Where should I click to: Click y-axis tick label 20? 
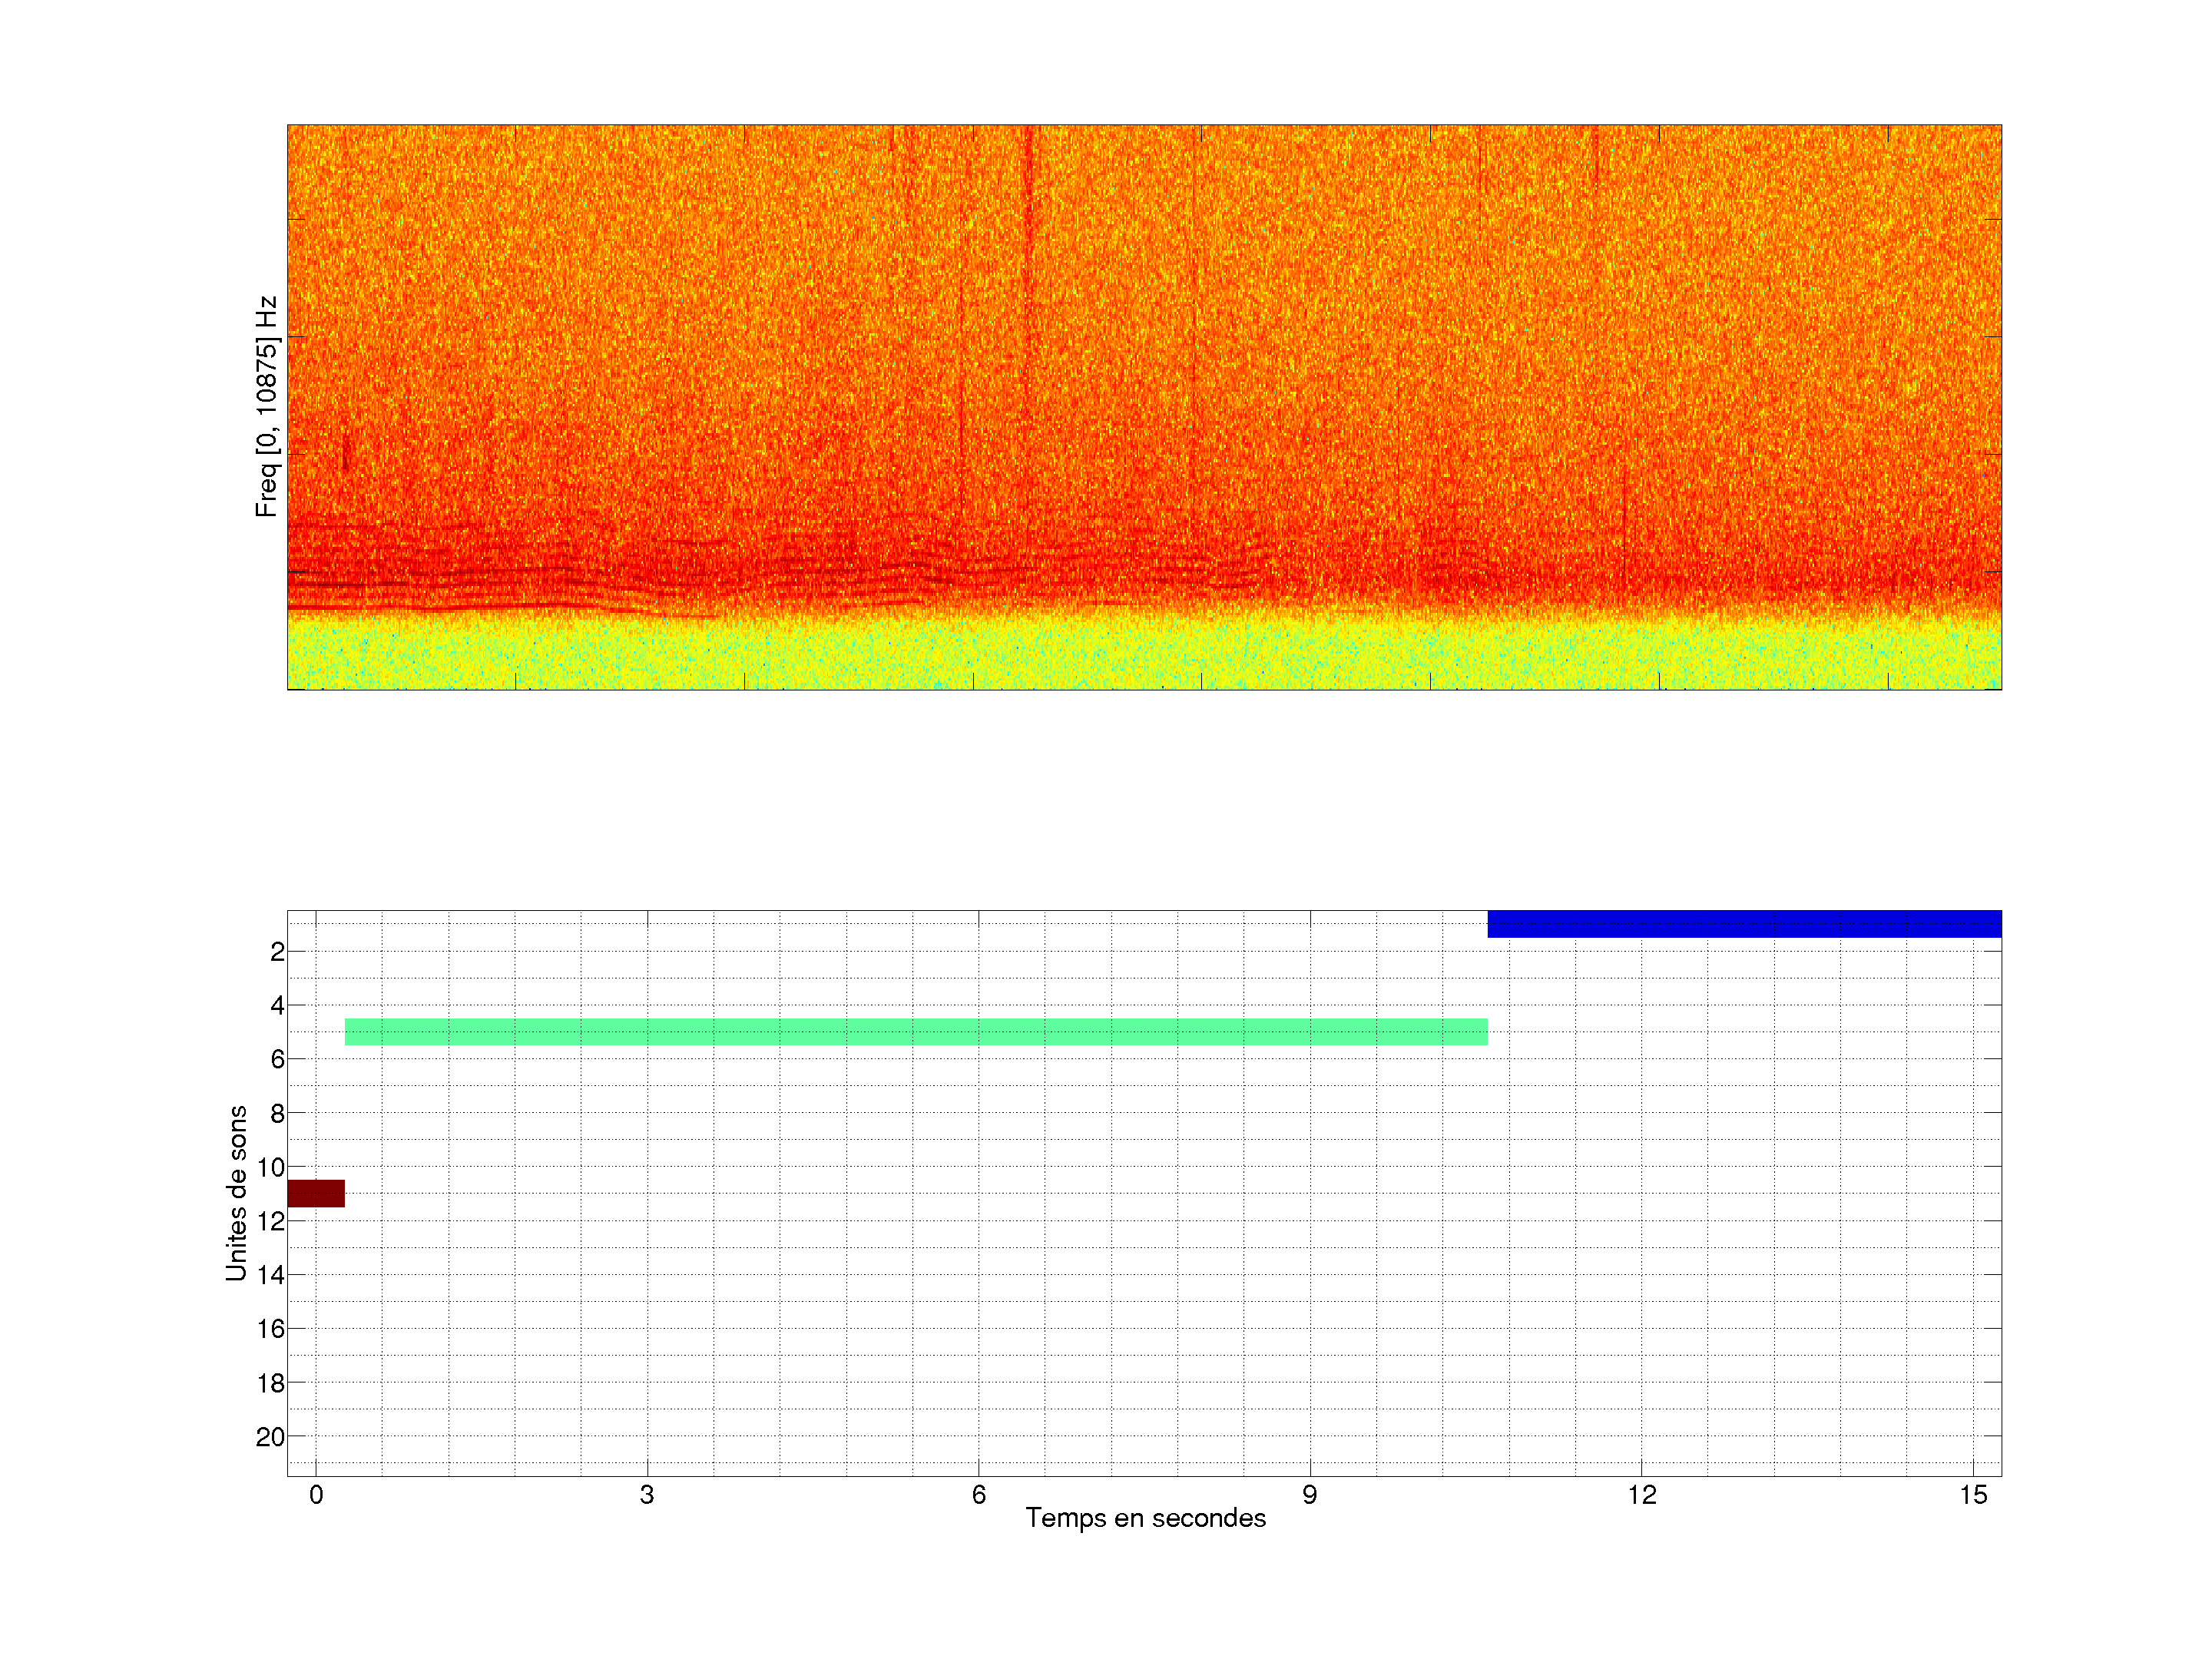270,1437
